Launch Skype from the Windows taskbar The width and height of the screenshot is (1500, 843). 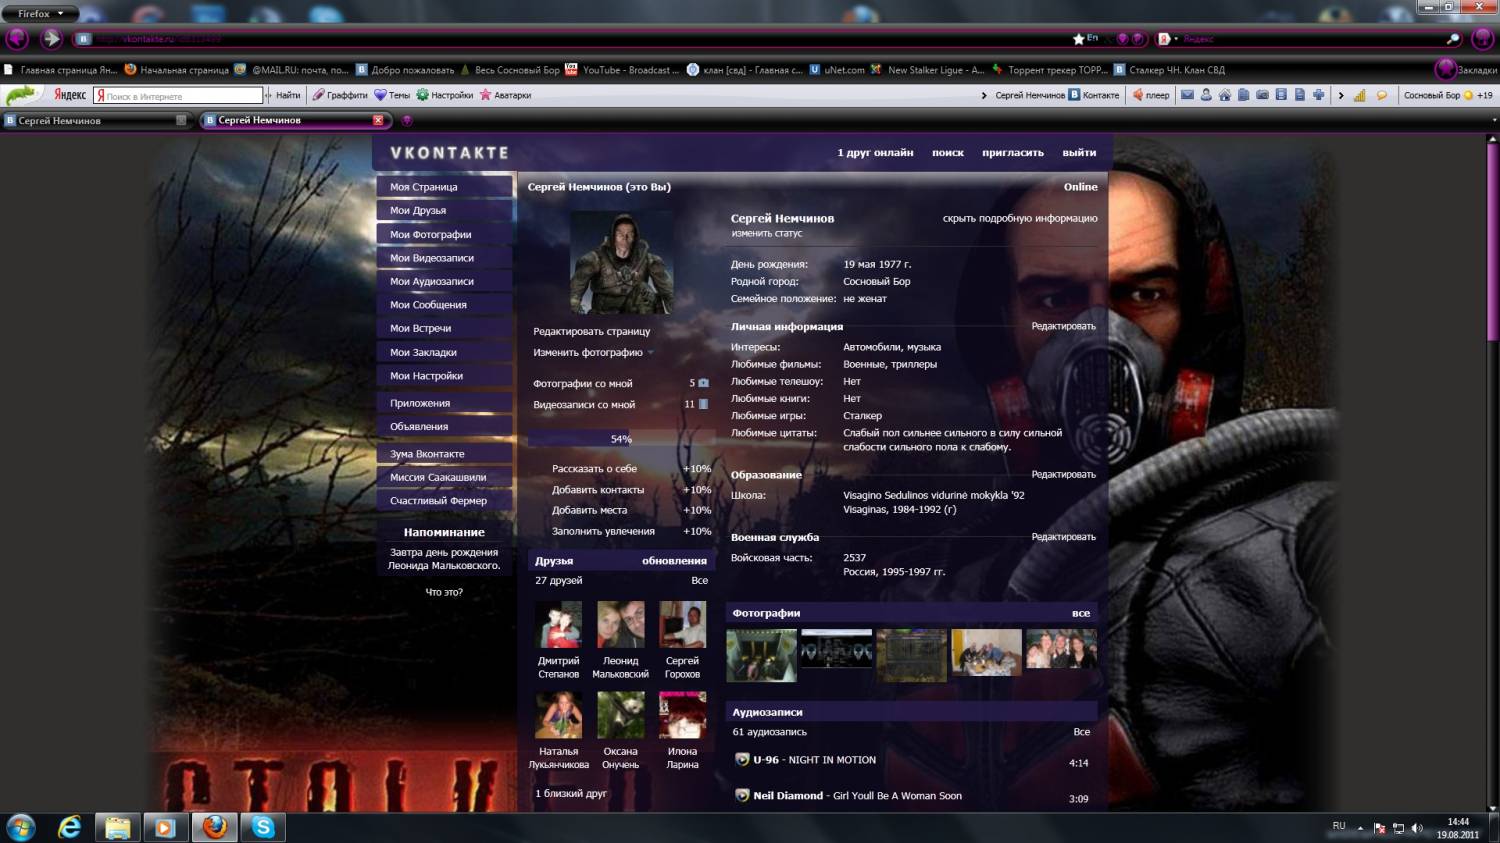click(x=263, y=827)
